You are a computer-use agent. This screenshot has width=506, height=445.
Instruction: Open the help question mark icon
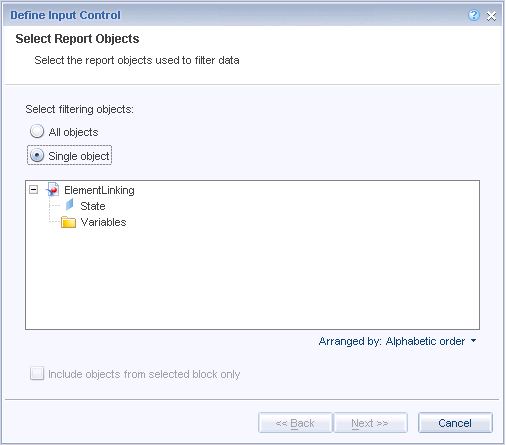click(474, 15)
